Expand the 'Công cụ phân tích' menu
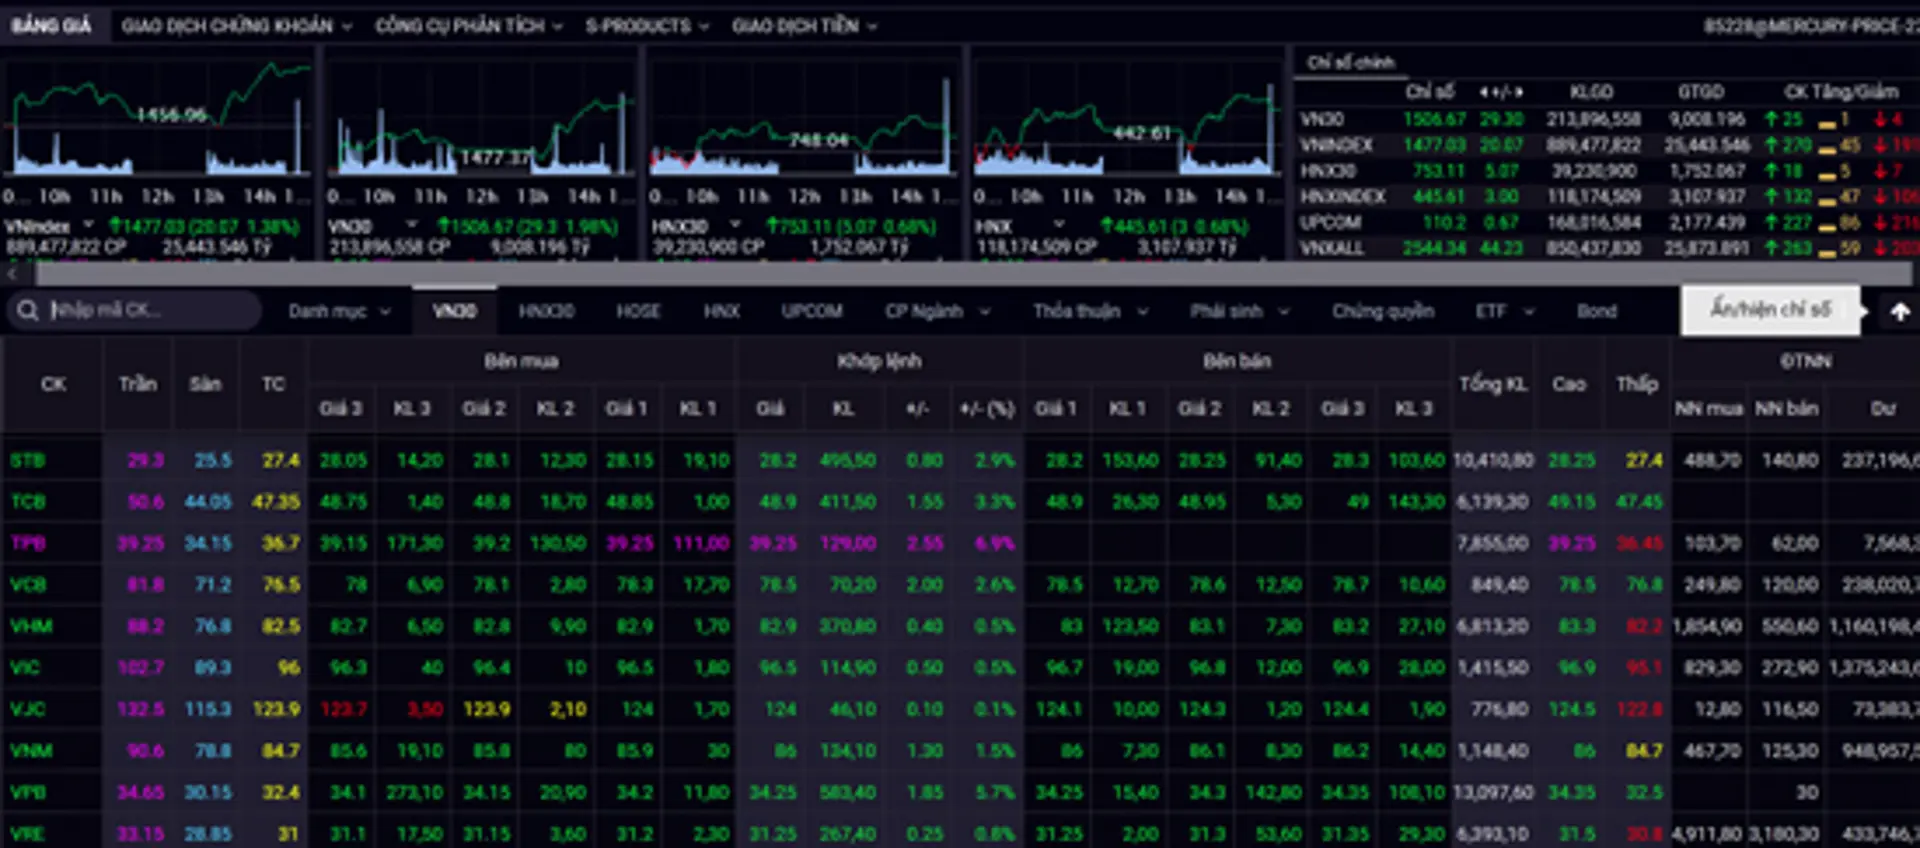 point(469,26)
